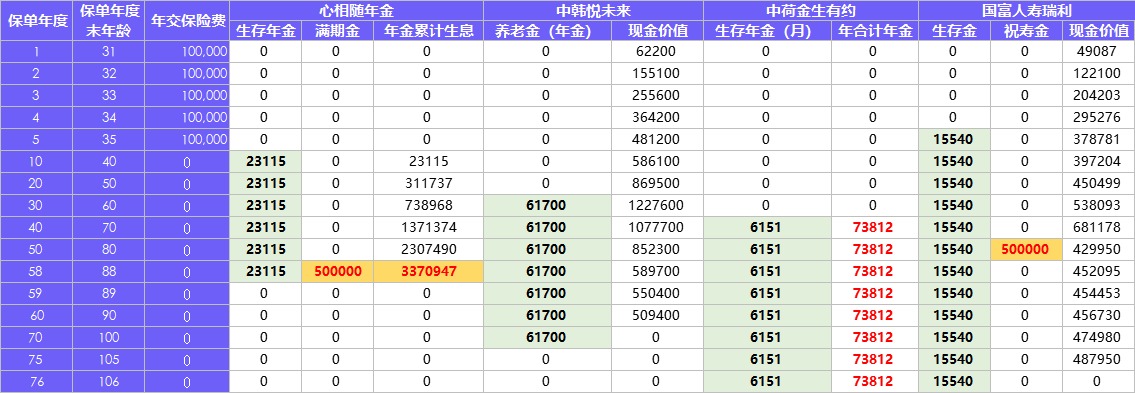The image size is (1135, 393).
Task: Select the cash value cell 62200
Action: point(657,51)
